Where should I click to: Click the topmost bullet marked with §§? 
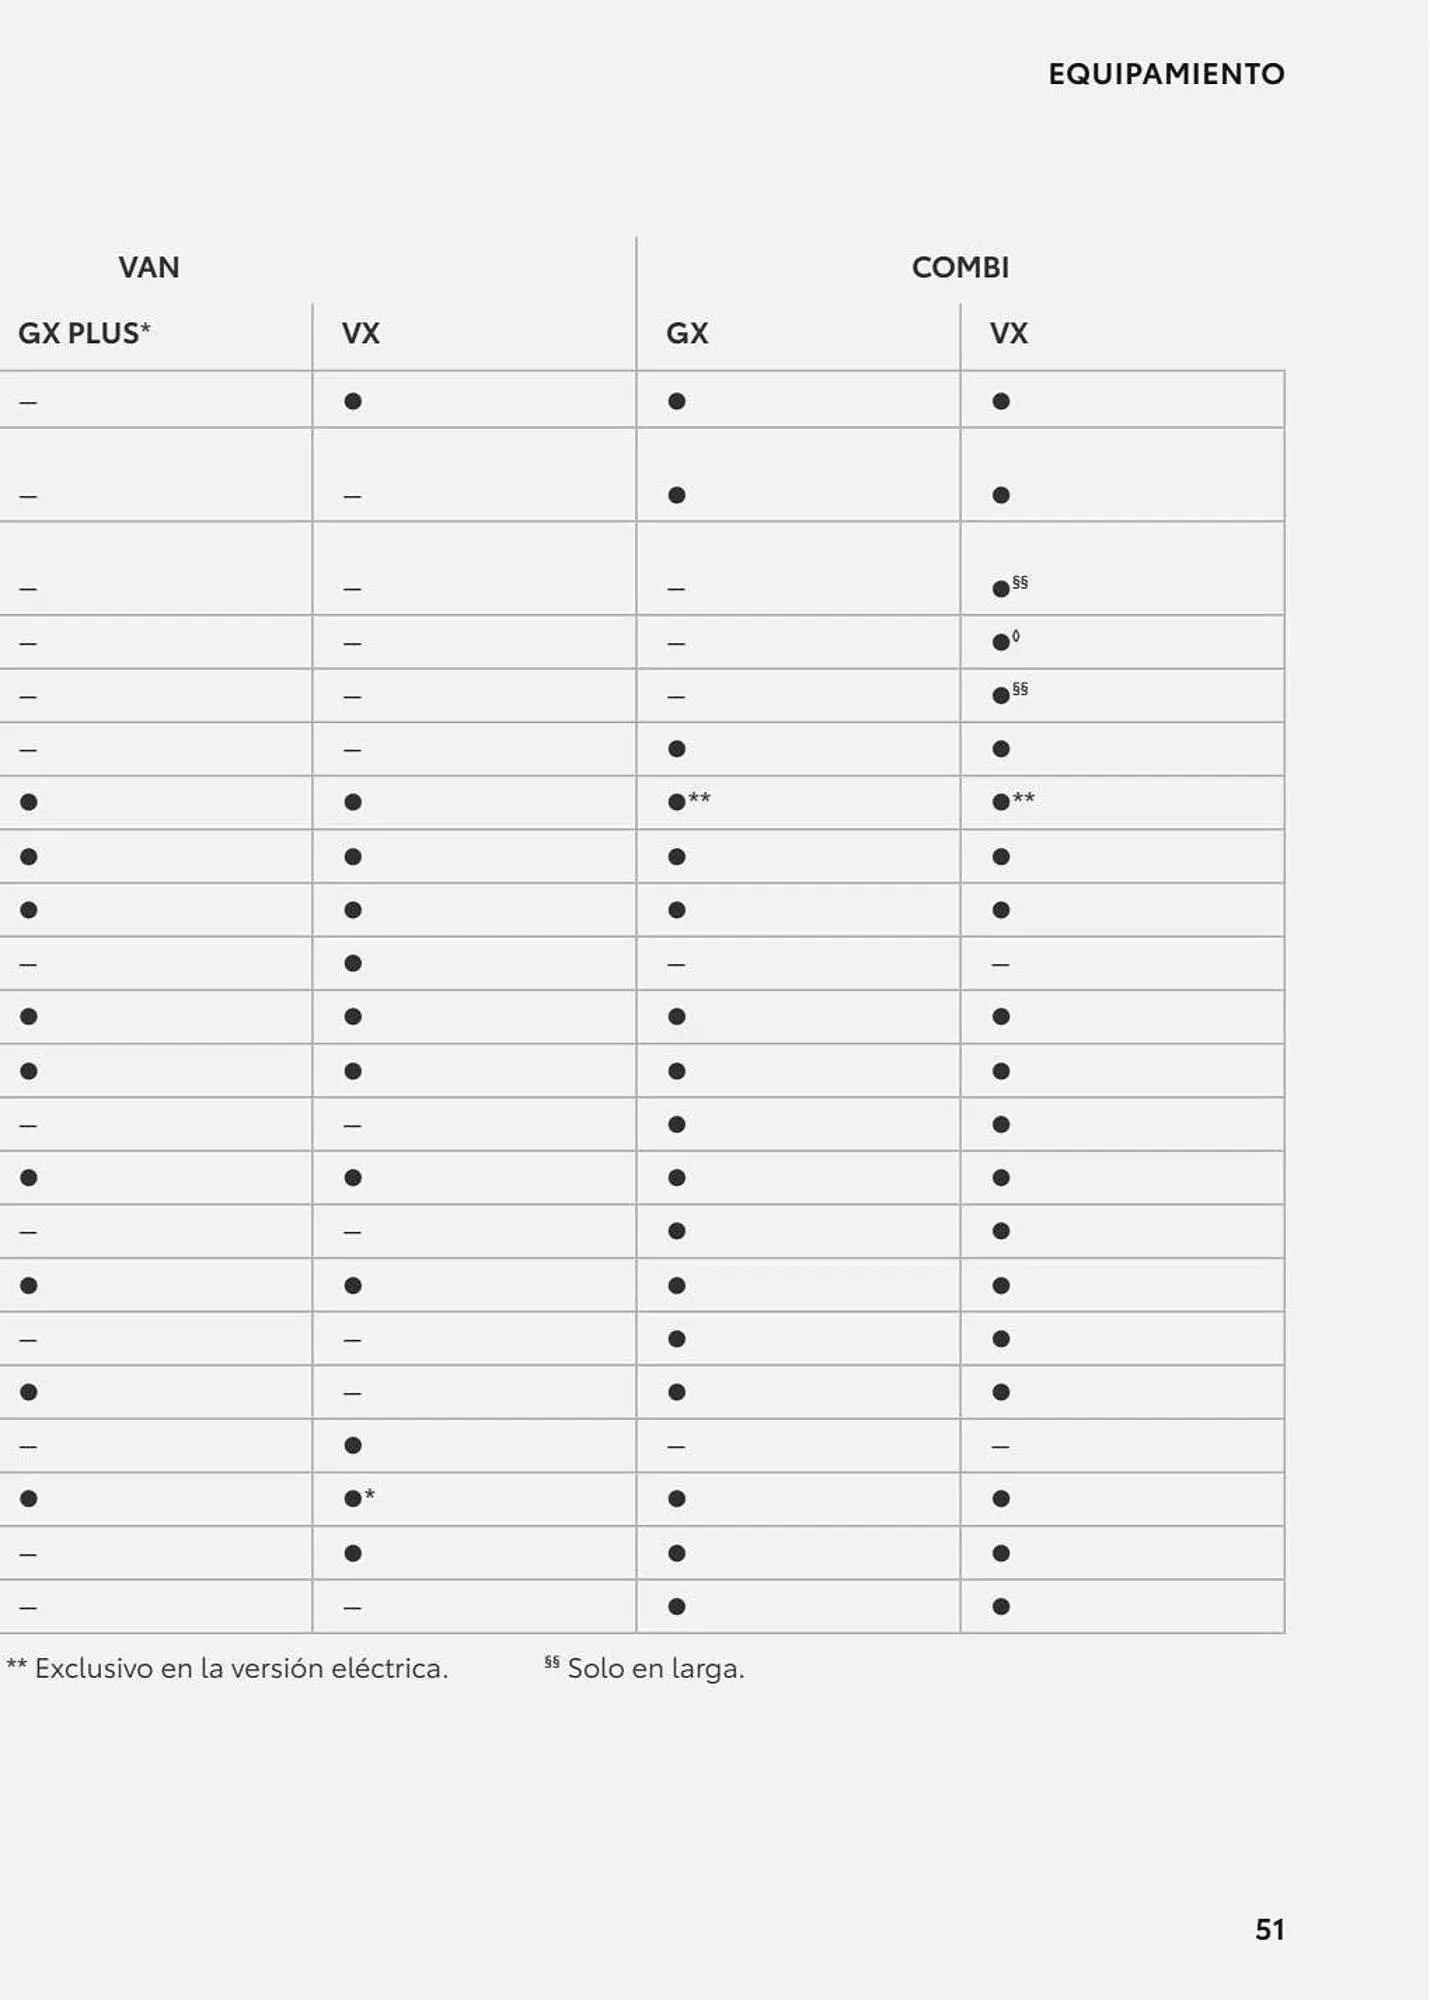1001,589
